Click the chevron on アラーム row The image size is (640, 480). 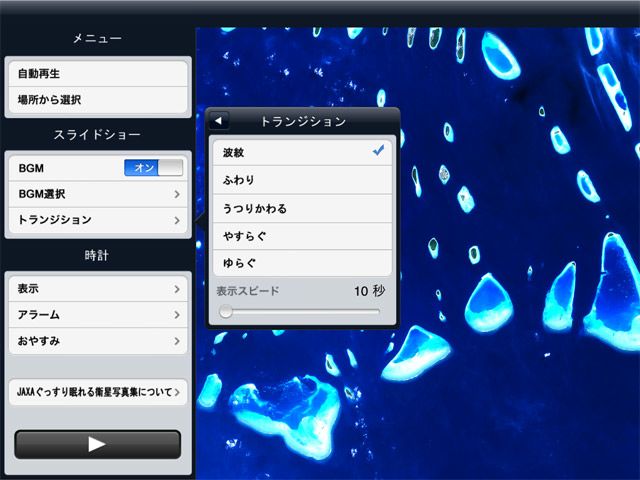click(177, 315)
